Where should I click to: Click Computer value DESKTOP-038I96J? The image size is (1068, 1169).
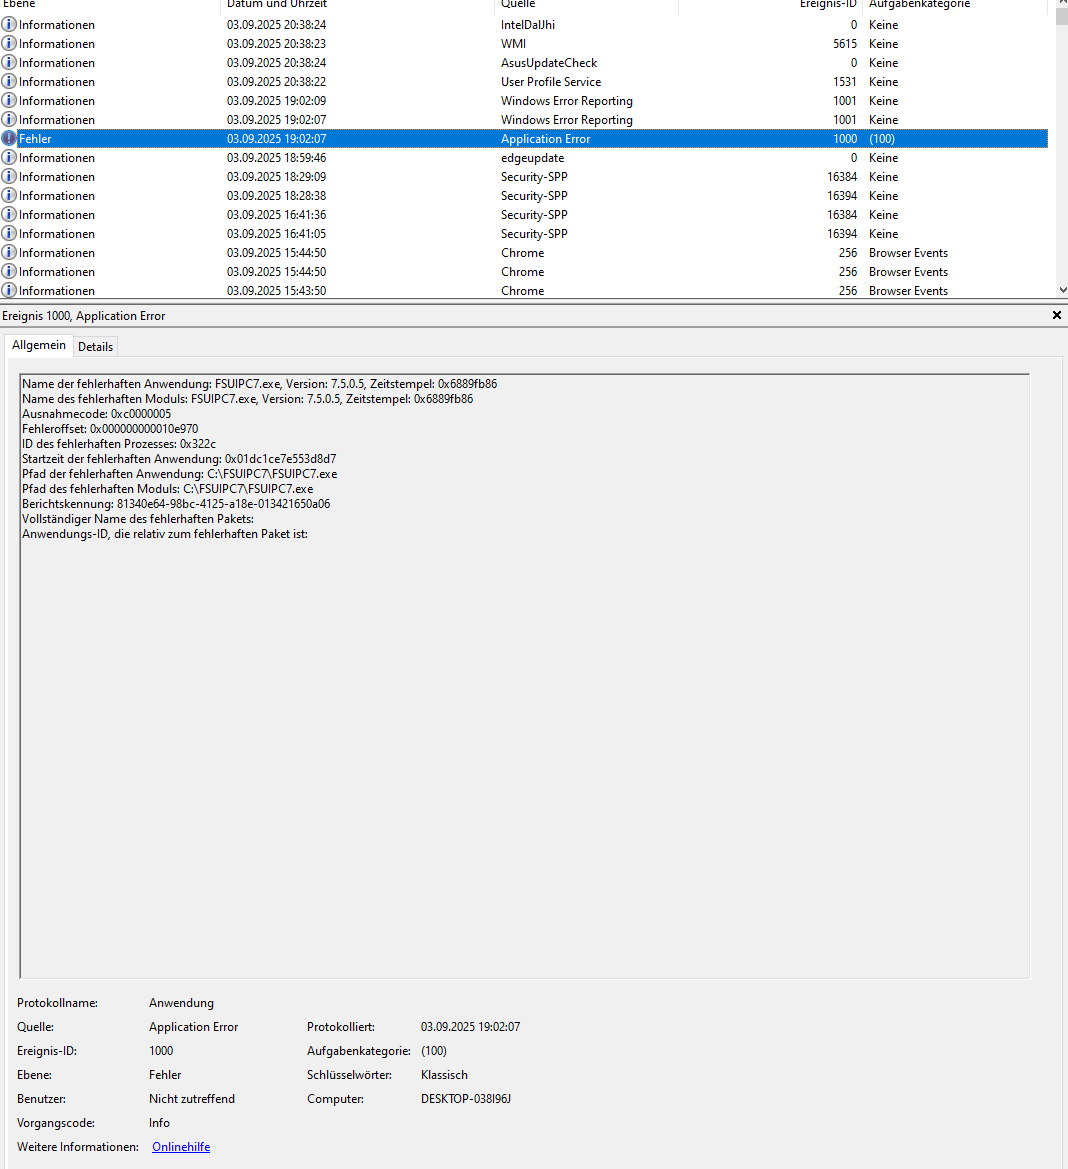pos(466,1099)
